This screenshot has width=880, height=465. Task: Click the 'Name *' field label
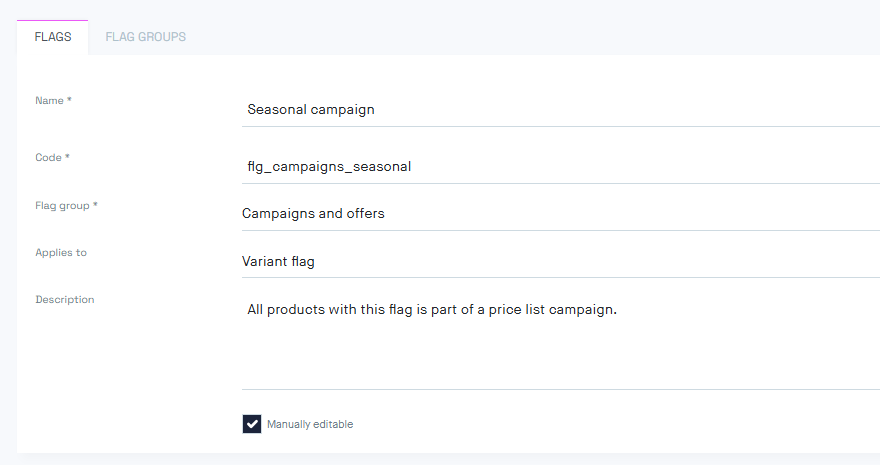click(53, 100)
